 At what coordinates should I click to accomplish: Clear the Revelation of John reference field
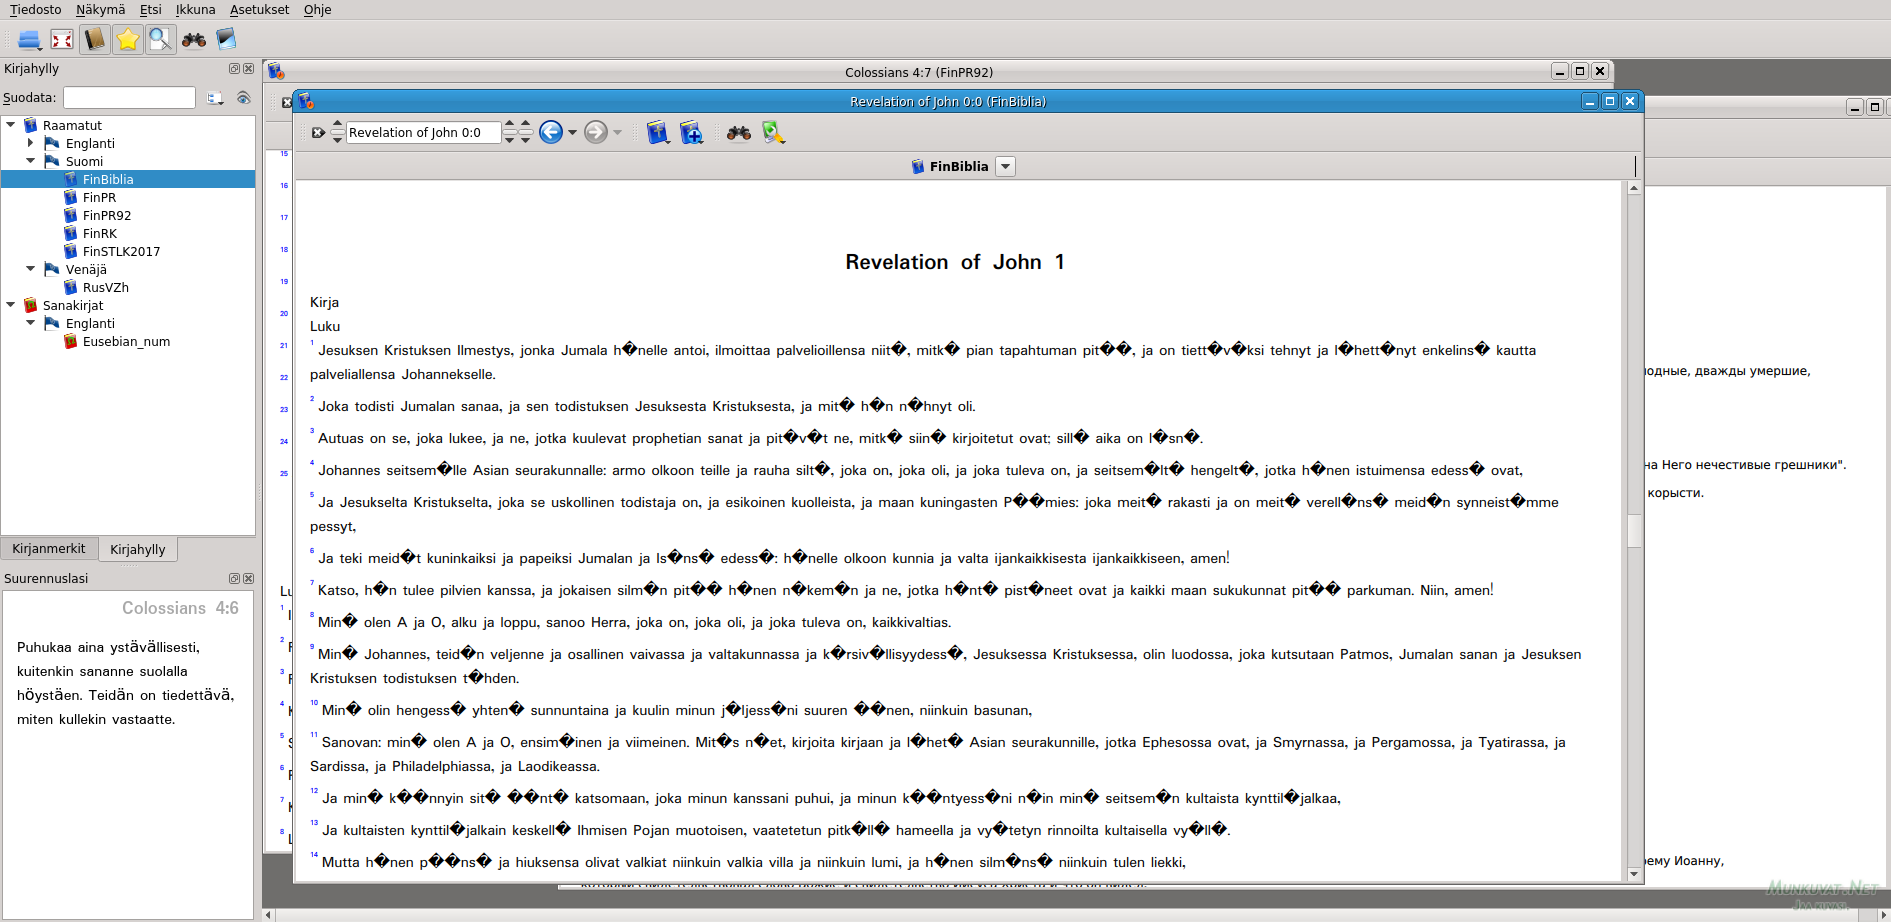pos(318,133)
